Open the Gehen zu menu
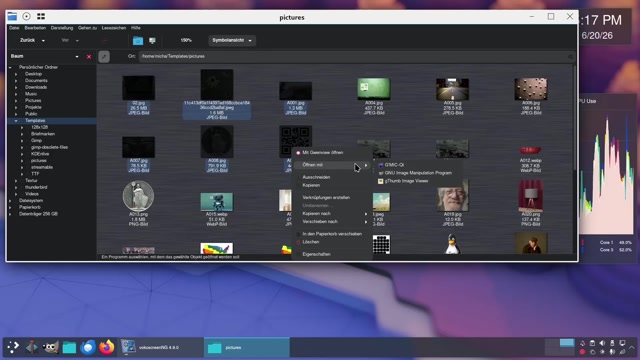Image resolution: width=640 pixels, height=360 pixels. click(87, 28)
